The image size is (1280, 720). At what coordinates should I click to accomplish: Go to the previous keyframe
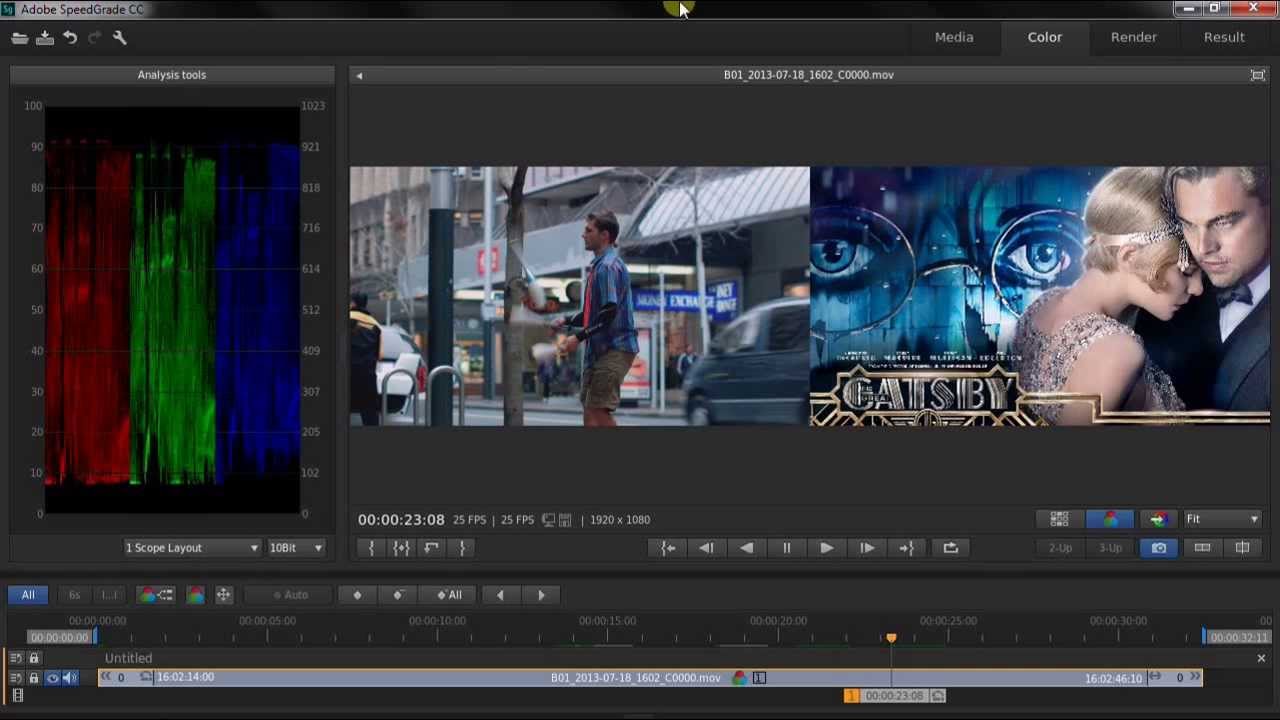500,595
